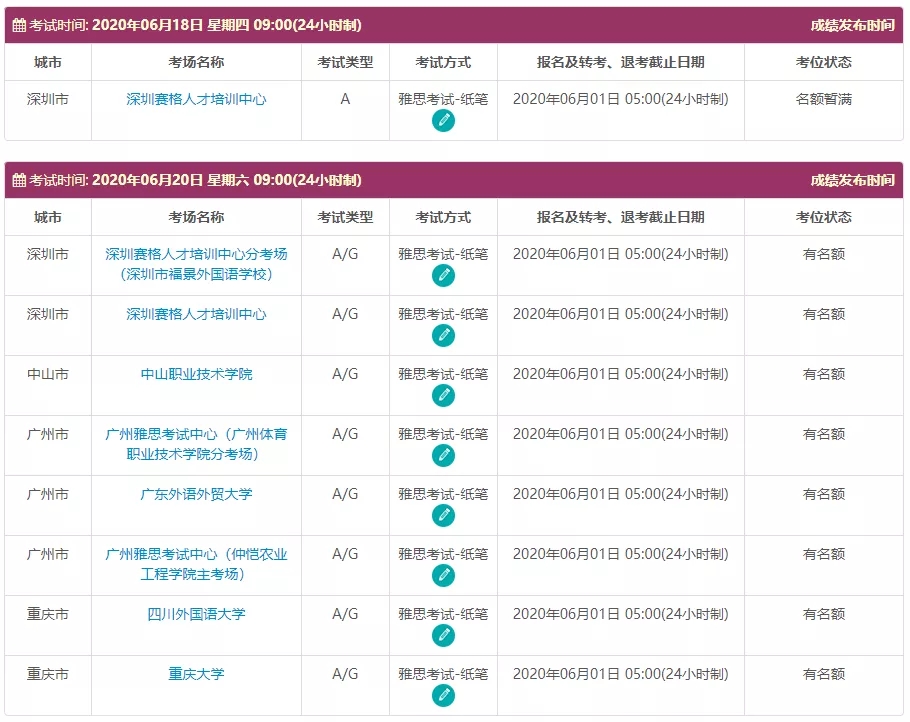Click the pencil icon in 四川外国语大学 row
The width and height of the screenshot is (910, 722).
click(443, 636)
